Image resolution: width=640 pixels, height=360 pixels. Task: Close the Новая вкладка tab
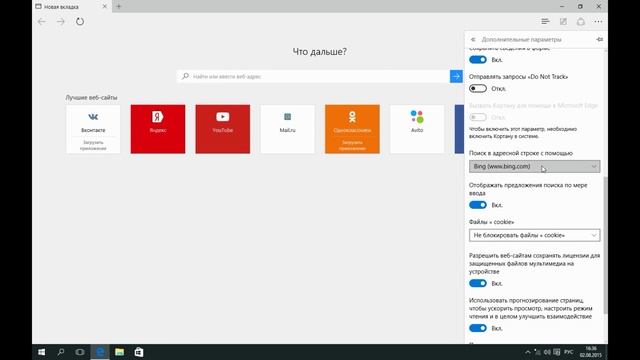point(104,7)
